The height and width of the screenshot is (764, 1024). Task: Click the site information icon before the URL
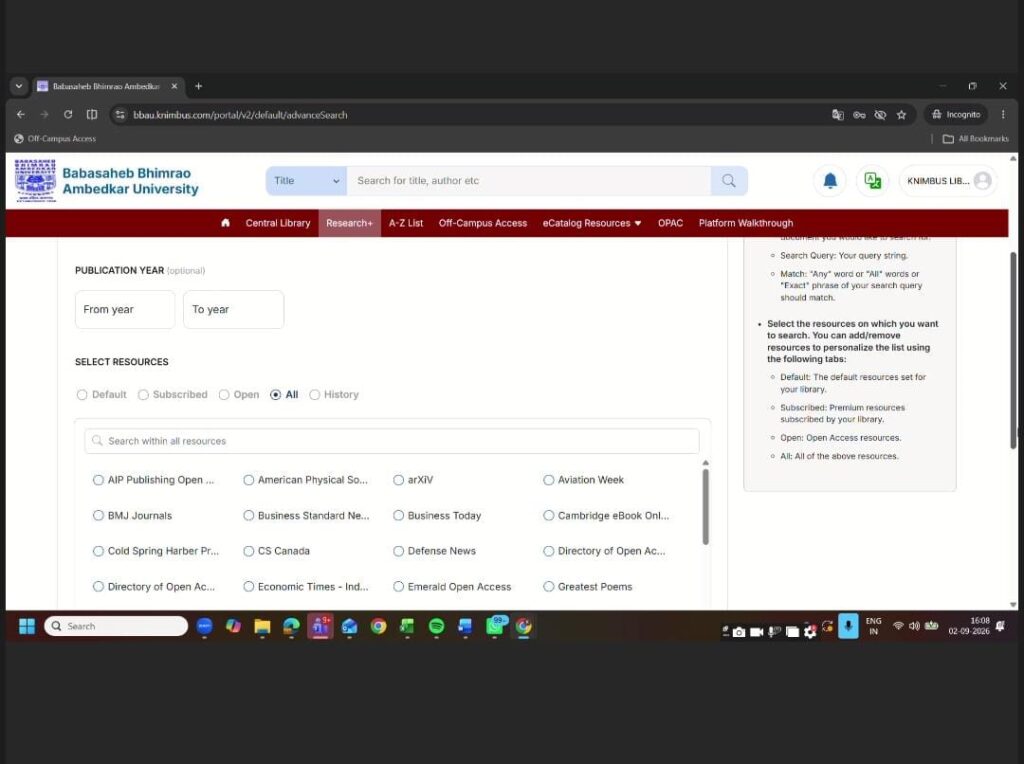pyautogui.click(x=120, y=115)
